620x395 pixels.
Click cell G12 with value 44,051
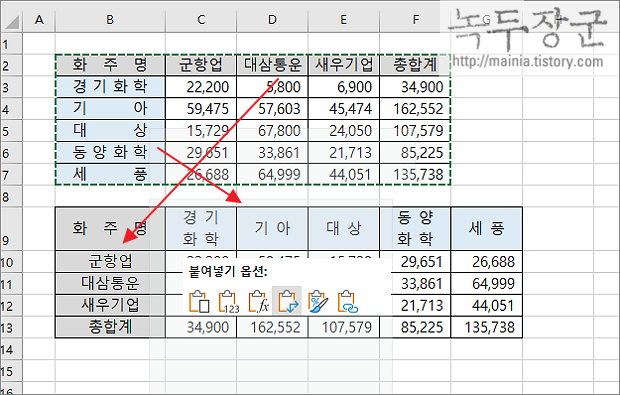tap(486, 305)
